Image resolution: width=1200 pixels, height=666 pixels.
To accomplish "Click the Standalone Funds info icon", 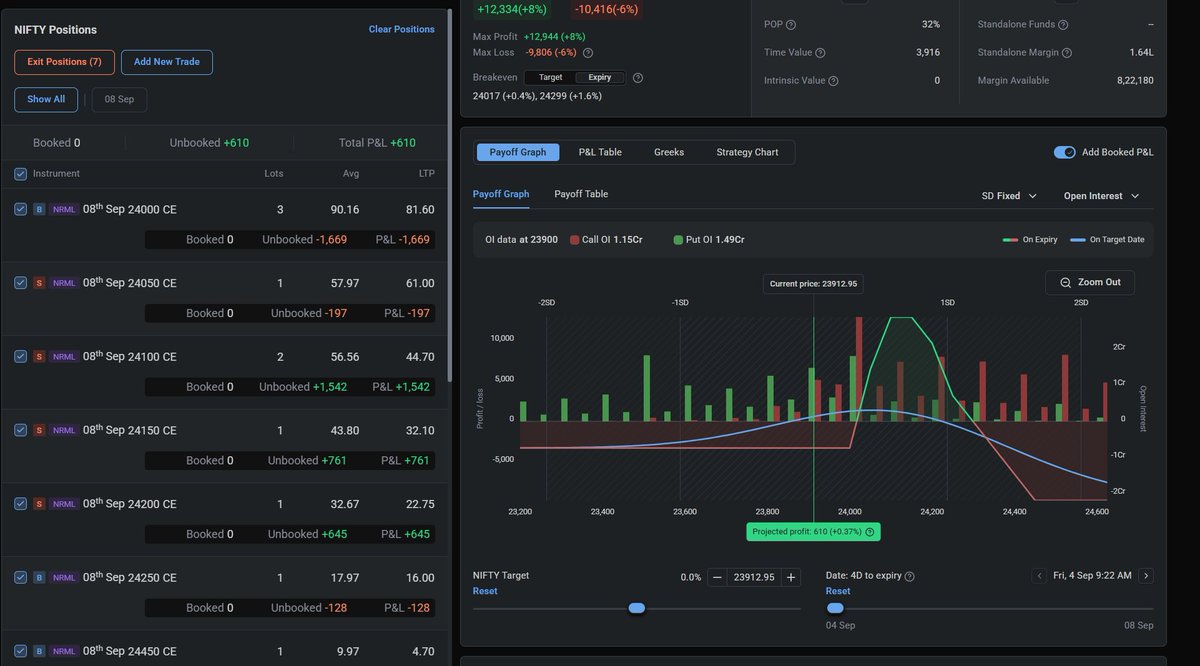I will coord(1063,24).
